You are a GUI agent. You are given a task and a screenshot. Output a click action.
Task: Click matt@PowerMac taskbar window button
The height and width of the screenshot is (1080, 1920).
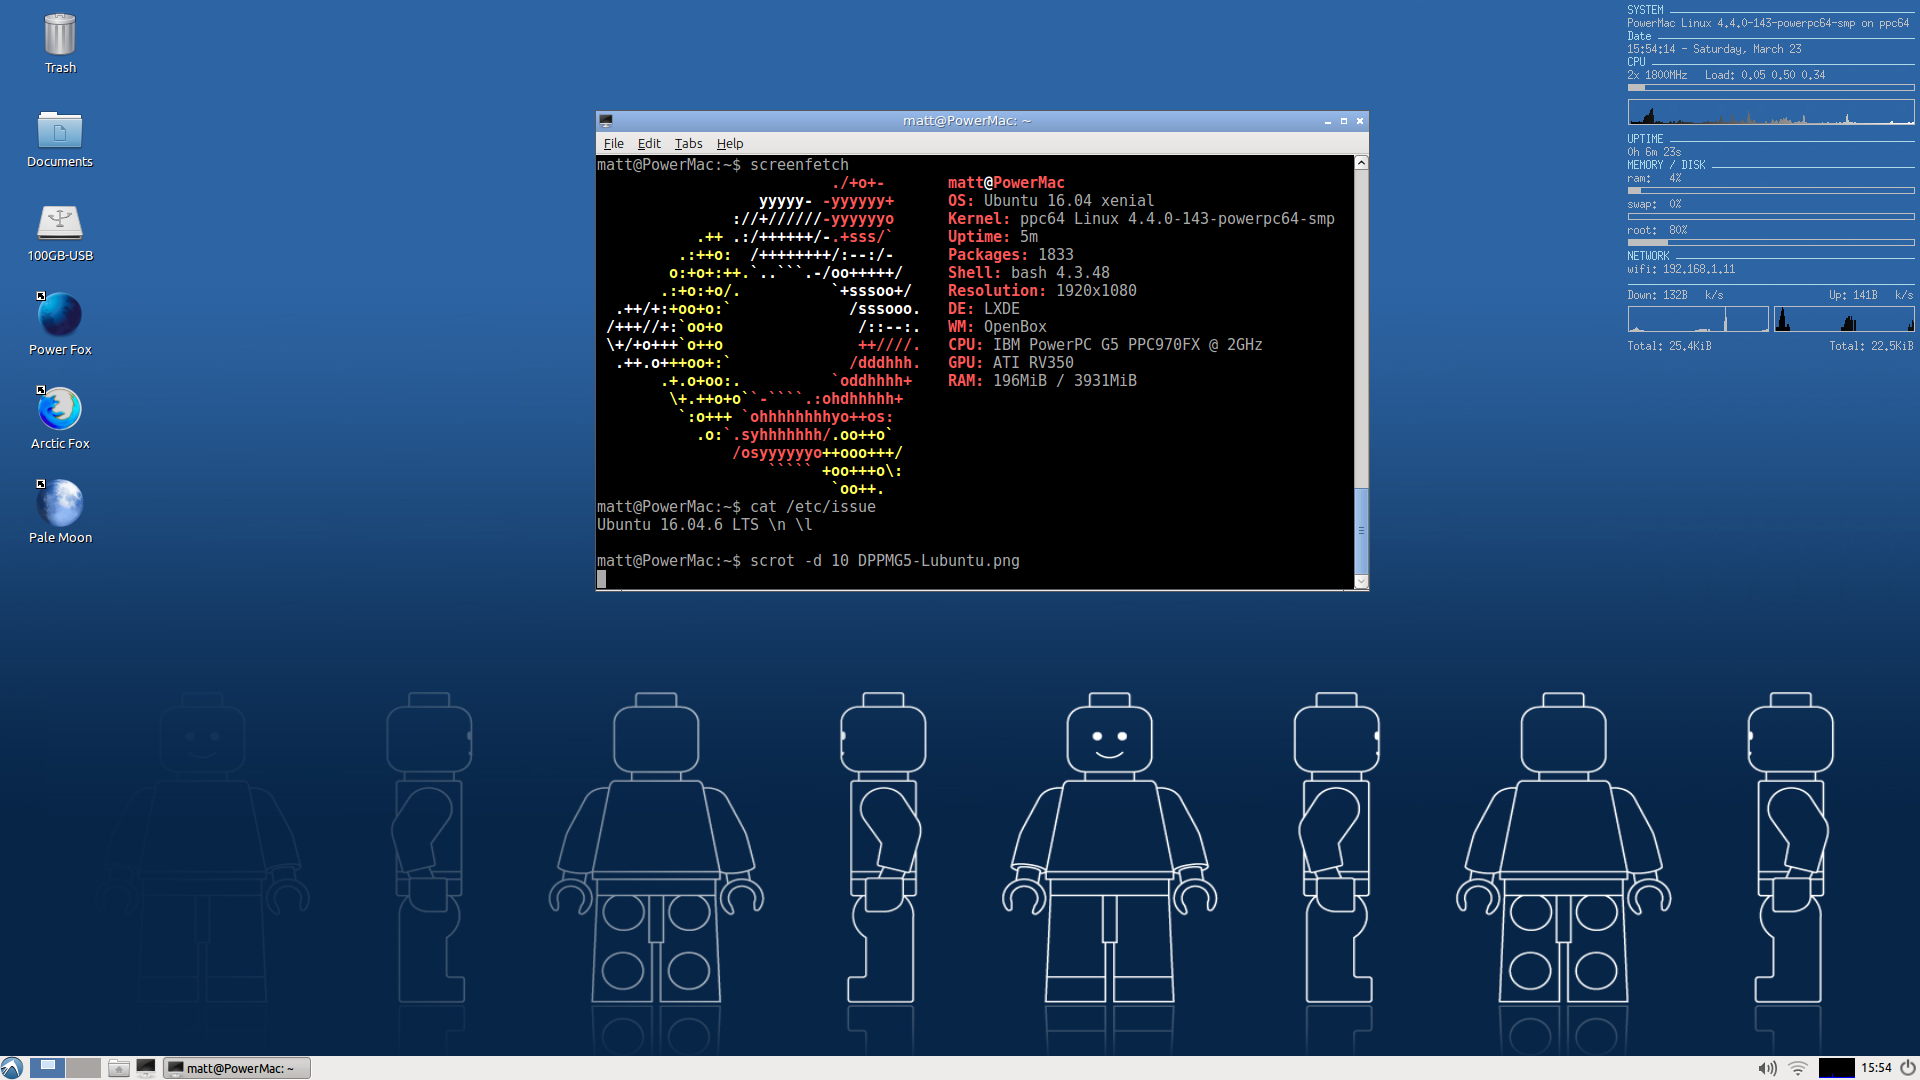click(x=237, y=1068)
